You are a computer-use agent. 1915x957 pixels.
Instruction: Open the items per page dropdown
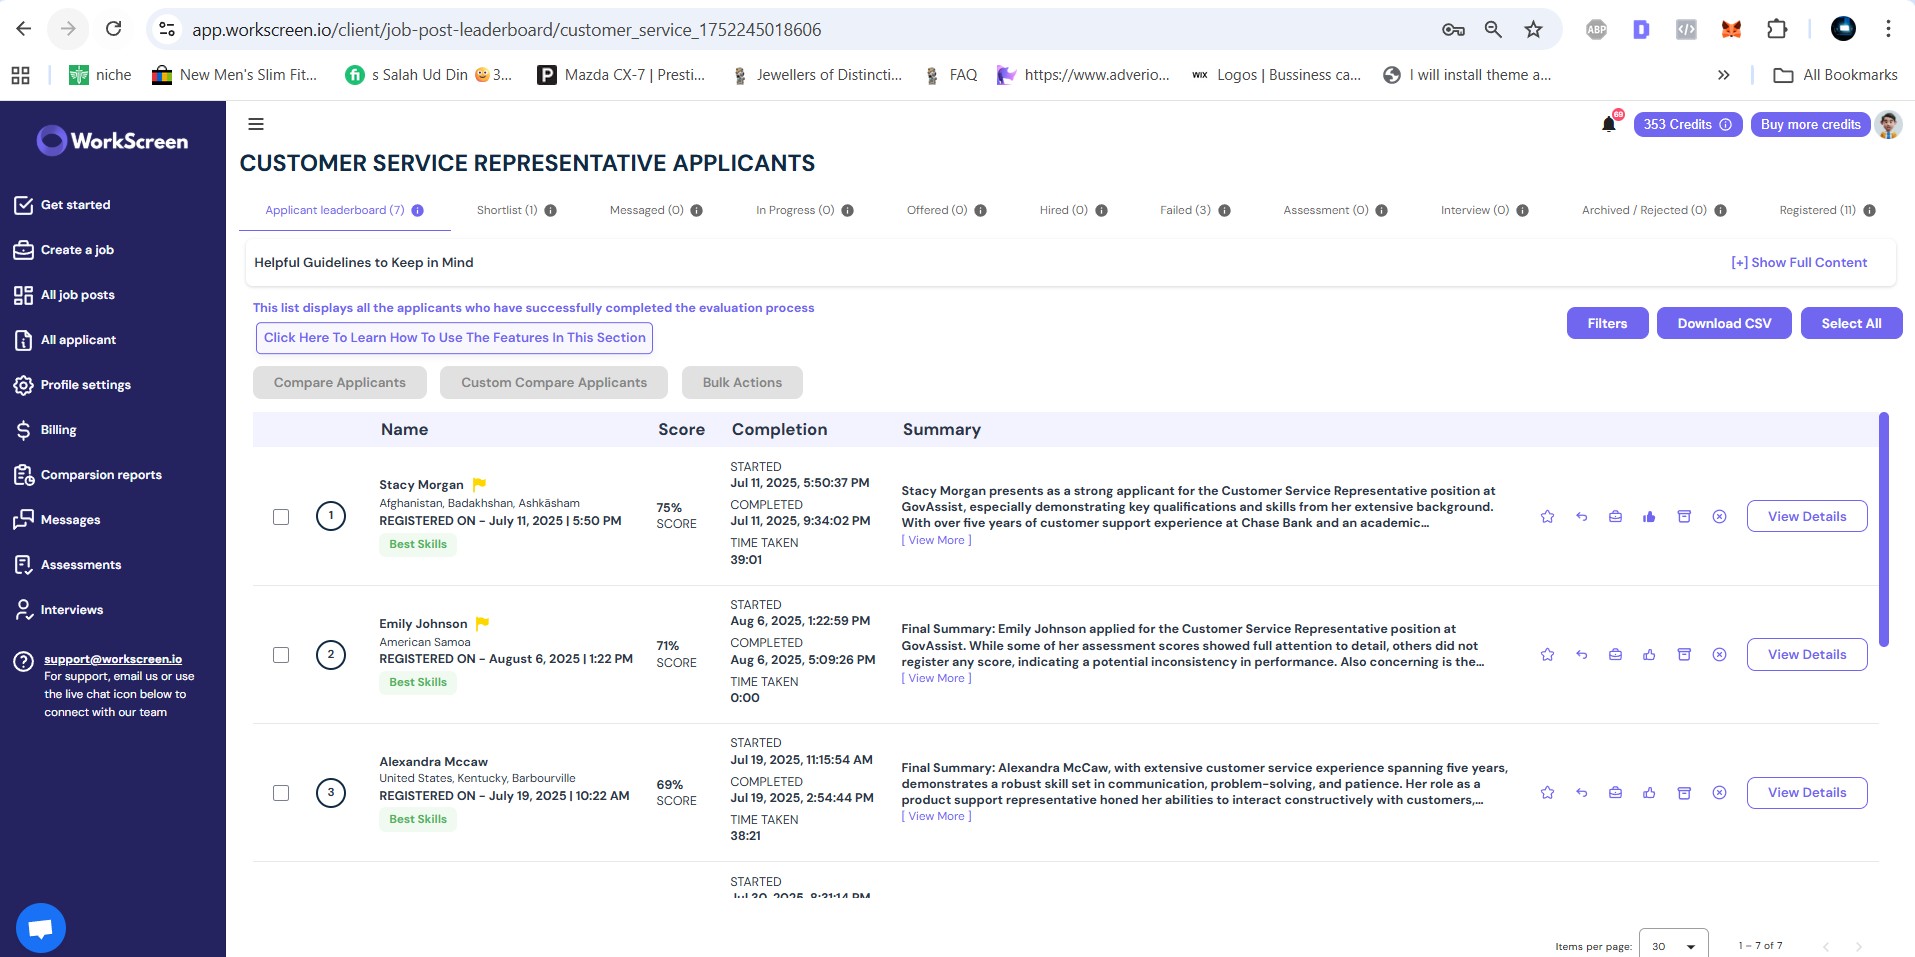[1673, 945]
